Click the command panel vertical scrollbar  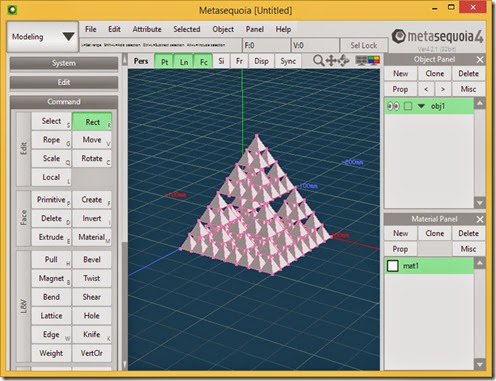tap(125, 213)
